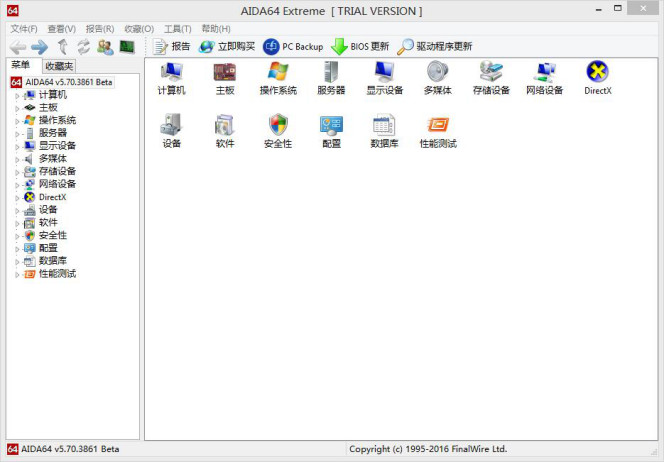The image size is (664, 462).
Task: Click the up-level arrow toolbar icon
Action: [x=62, y=47]
